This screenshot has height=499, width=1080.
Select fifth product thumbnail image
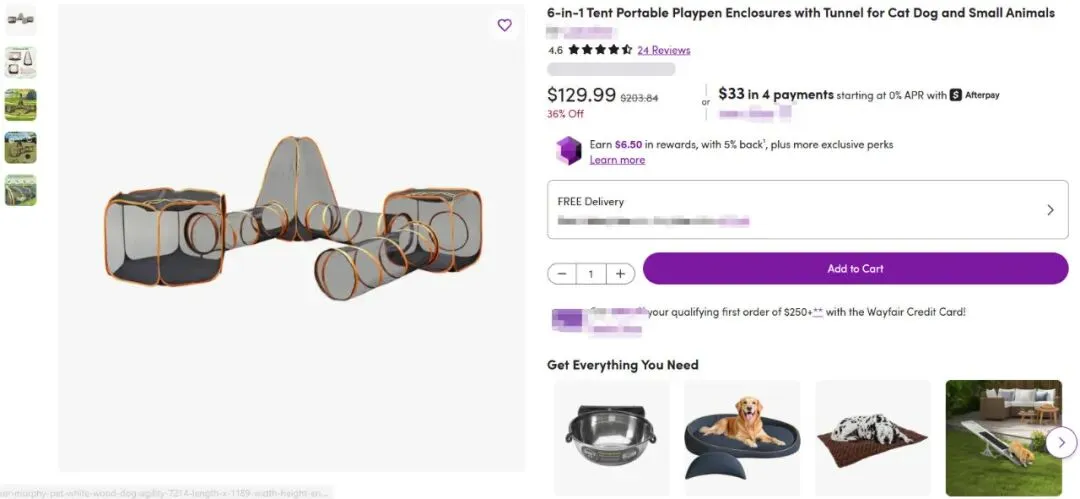tap(20, 190)
